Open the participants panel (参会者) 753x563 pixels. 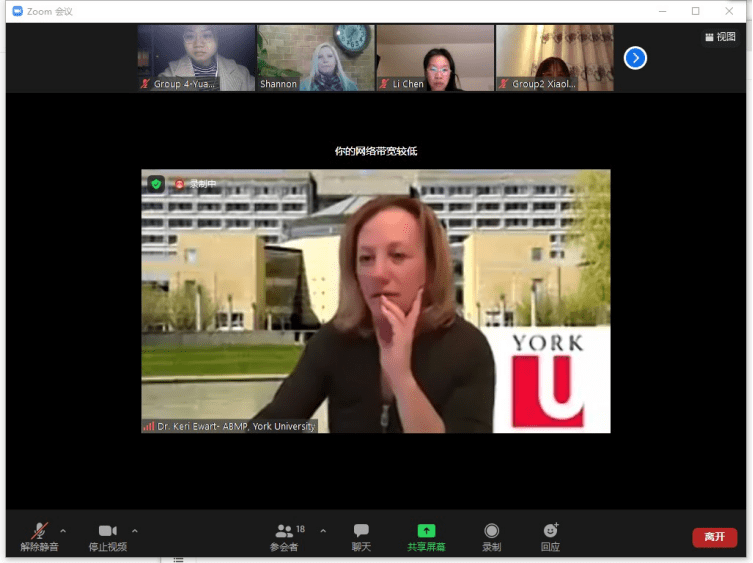point(286,536)
